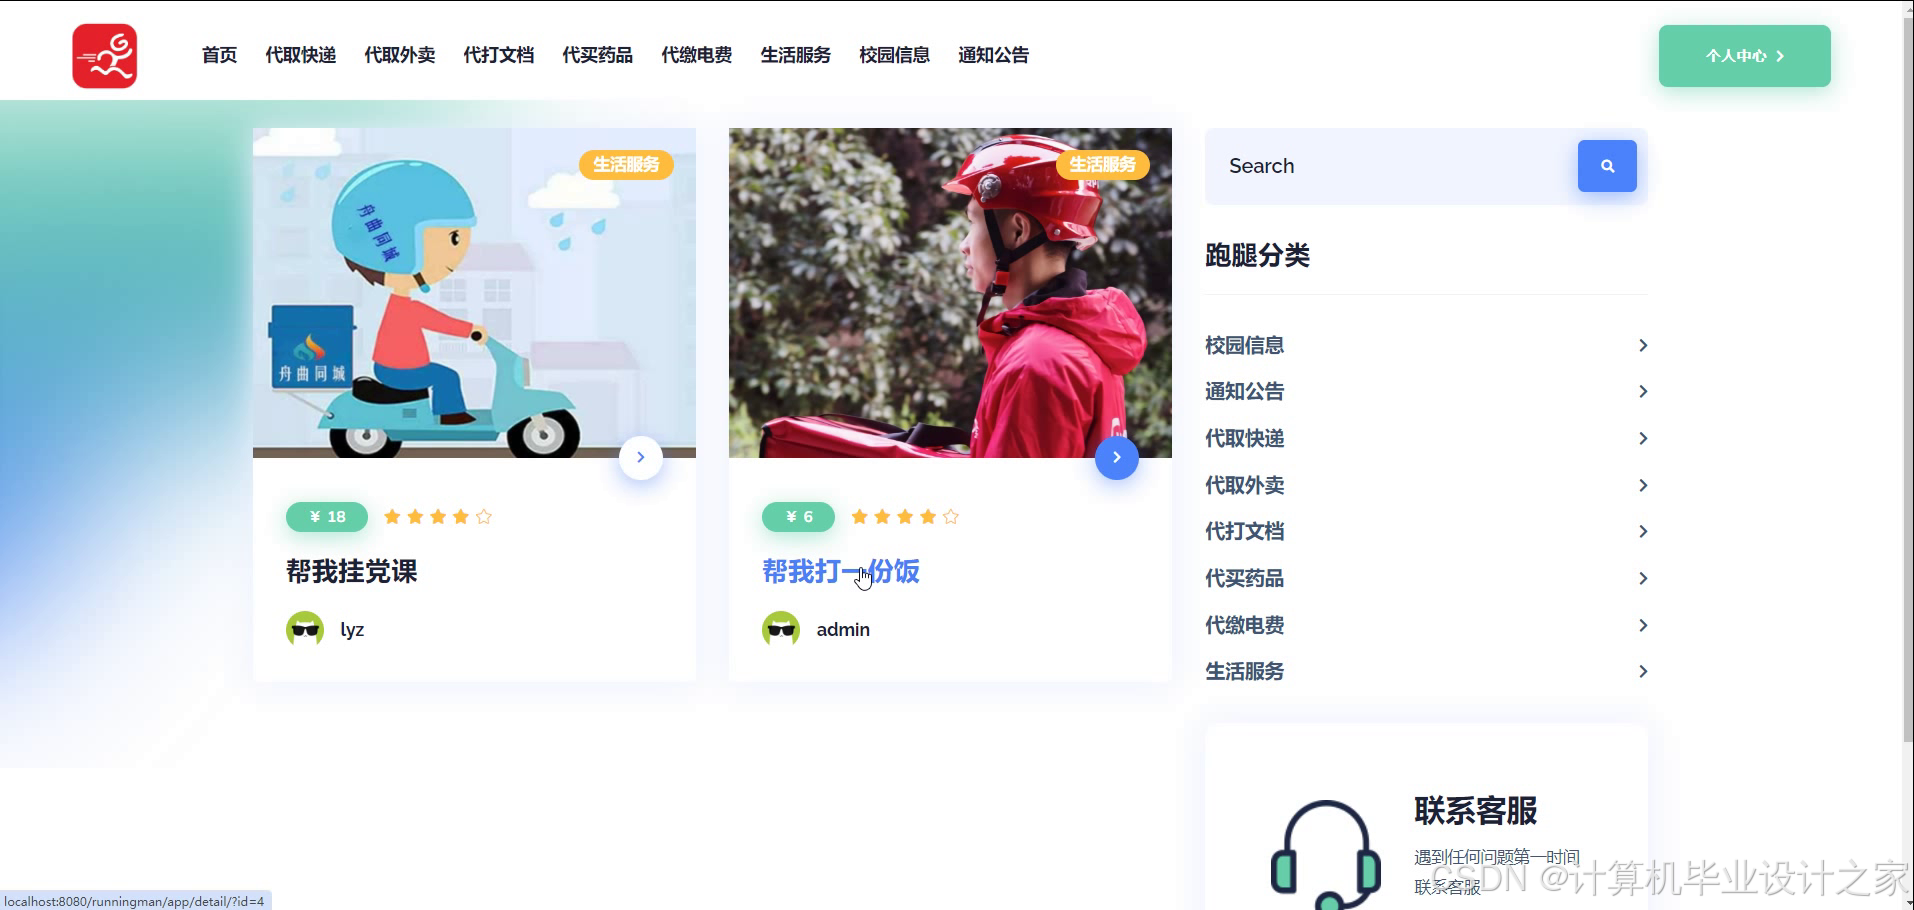Screen dimensions: 1914x910
Task: Expand the 代买药品 category chevron
Action: (1642, 578)
